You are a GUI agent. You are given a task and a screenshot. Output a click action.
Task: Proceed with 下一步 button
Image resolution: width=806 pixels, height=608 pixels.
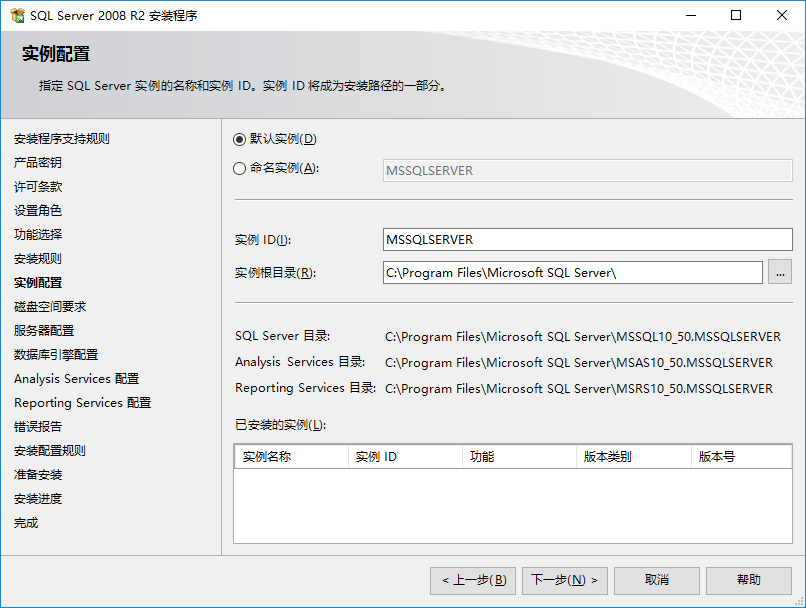click(x=564, y=580)
